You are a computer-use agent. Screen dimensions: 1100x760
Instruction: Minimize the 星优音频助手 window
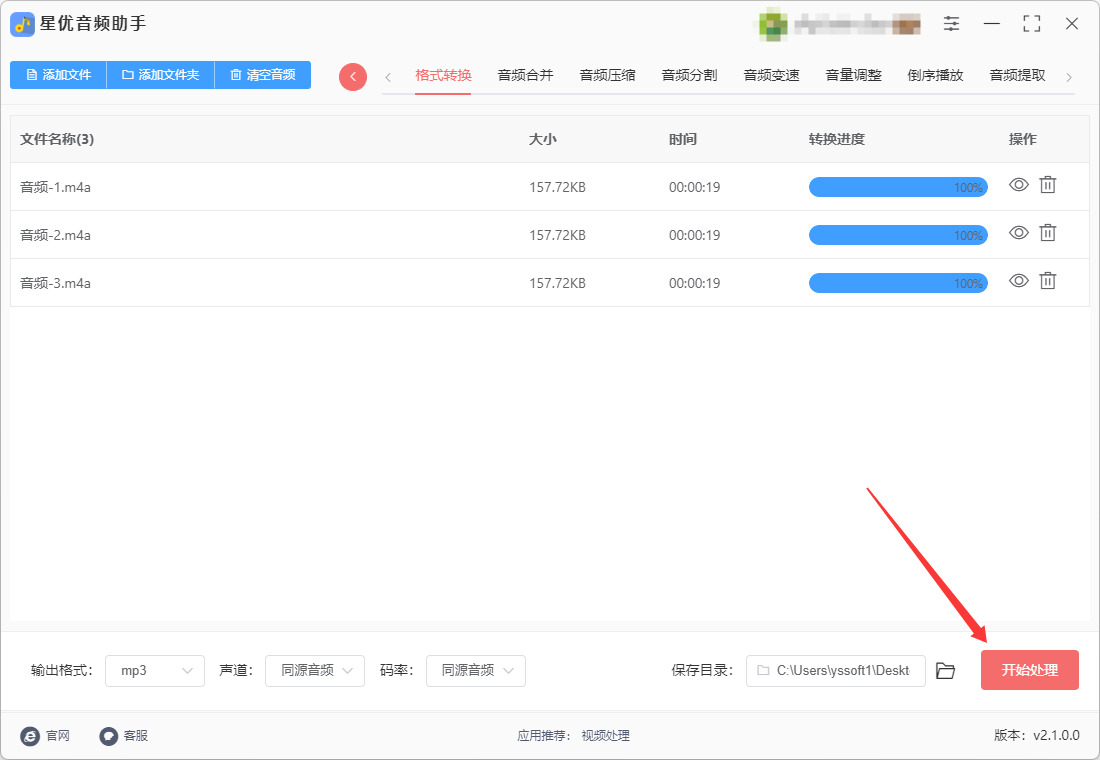coord(992,24)
